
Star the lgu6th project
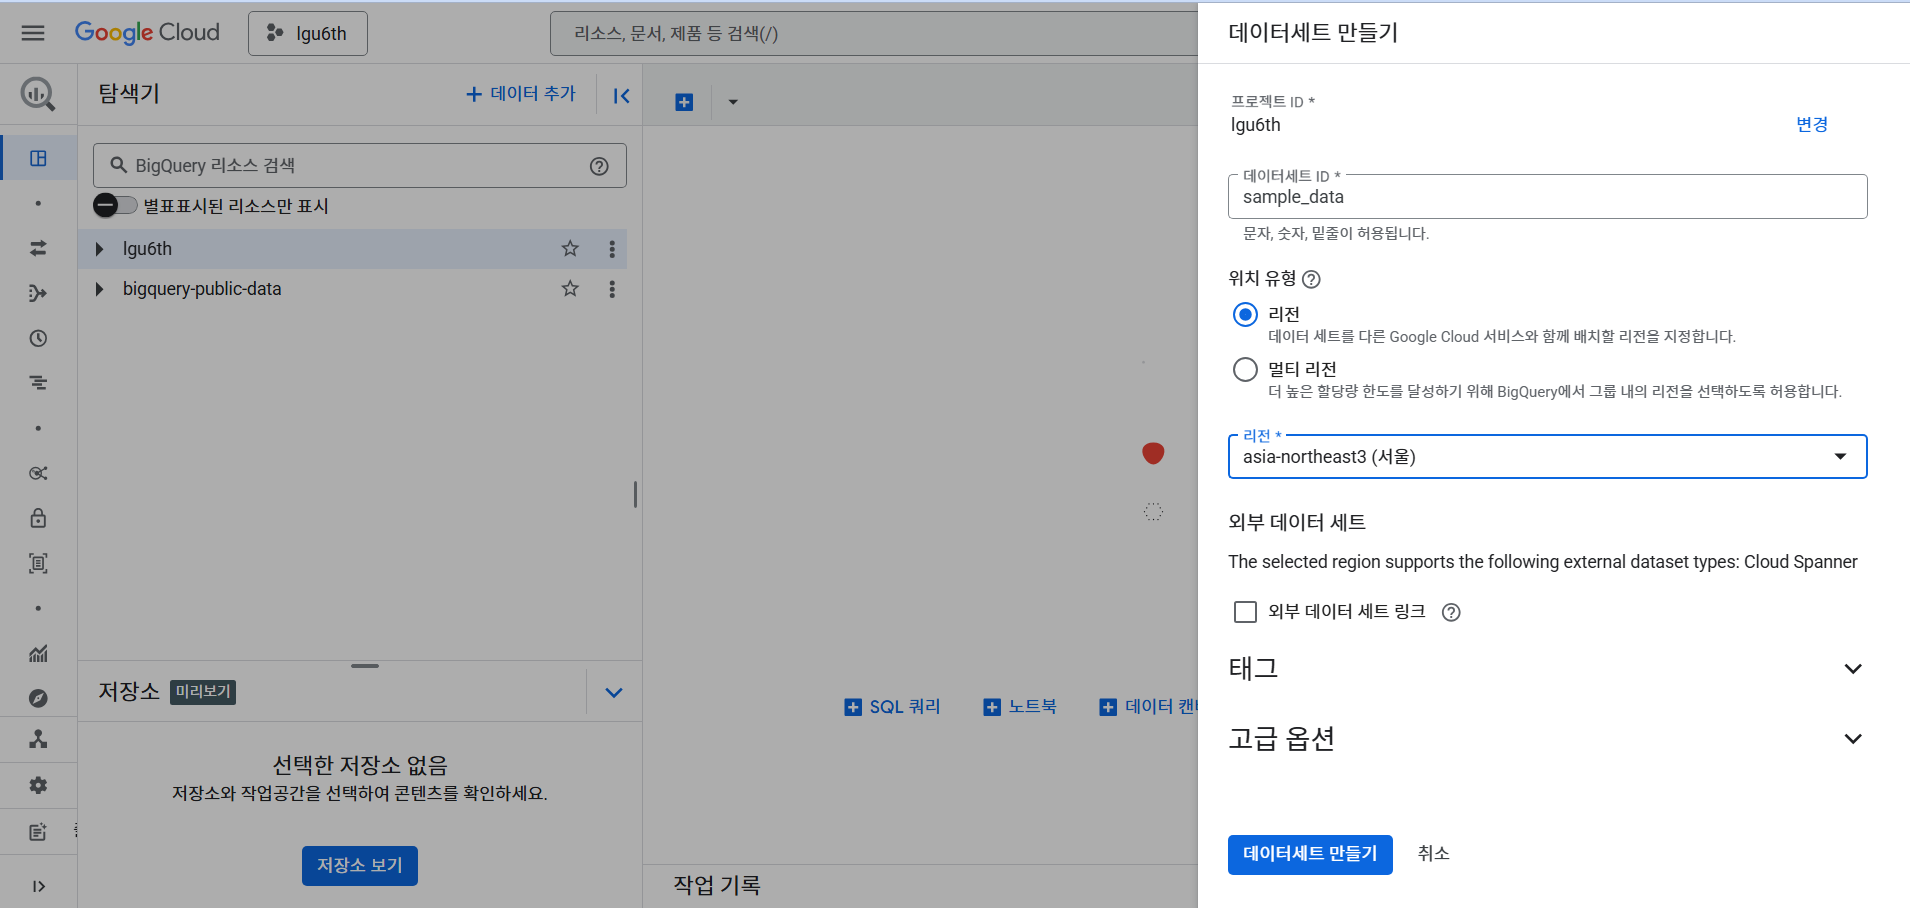(570, 249)
